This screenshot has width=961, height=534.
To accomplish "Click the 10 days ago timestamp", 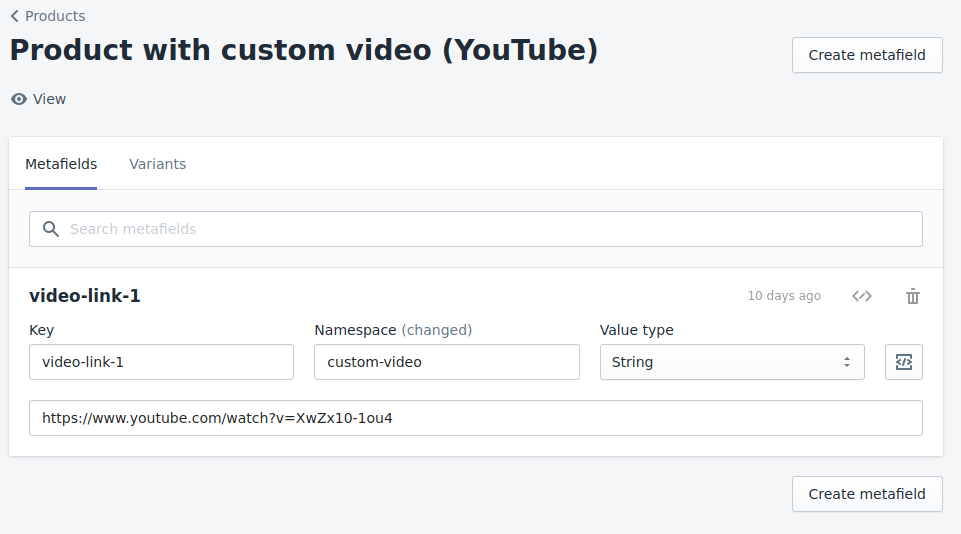I will click(x=784, y=296).
